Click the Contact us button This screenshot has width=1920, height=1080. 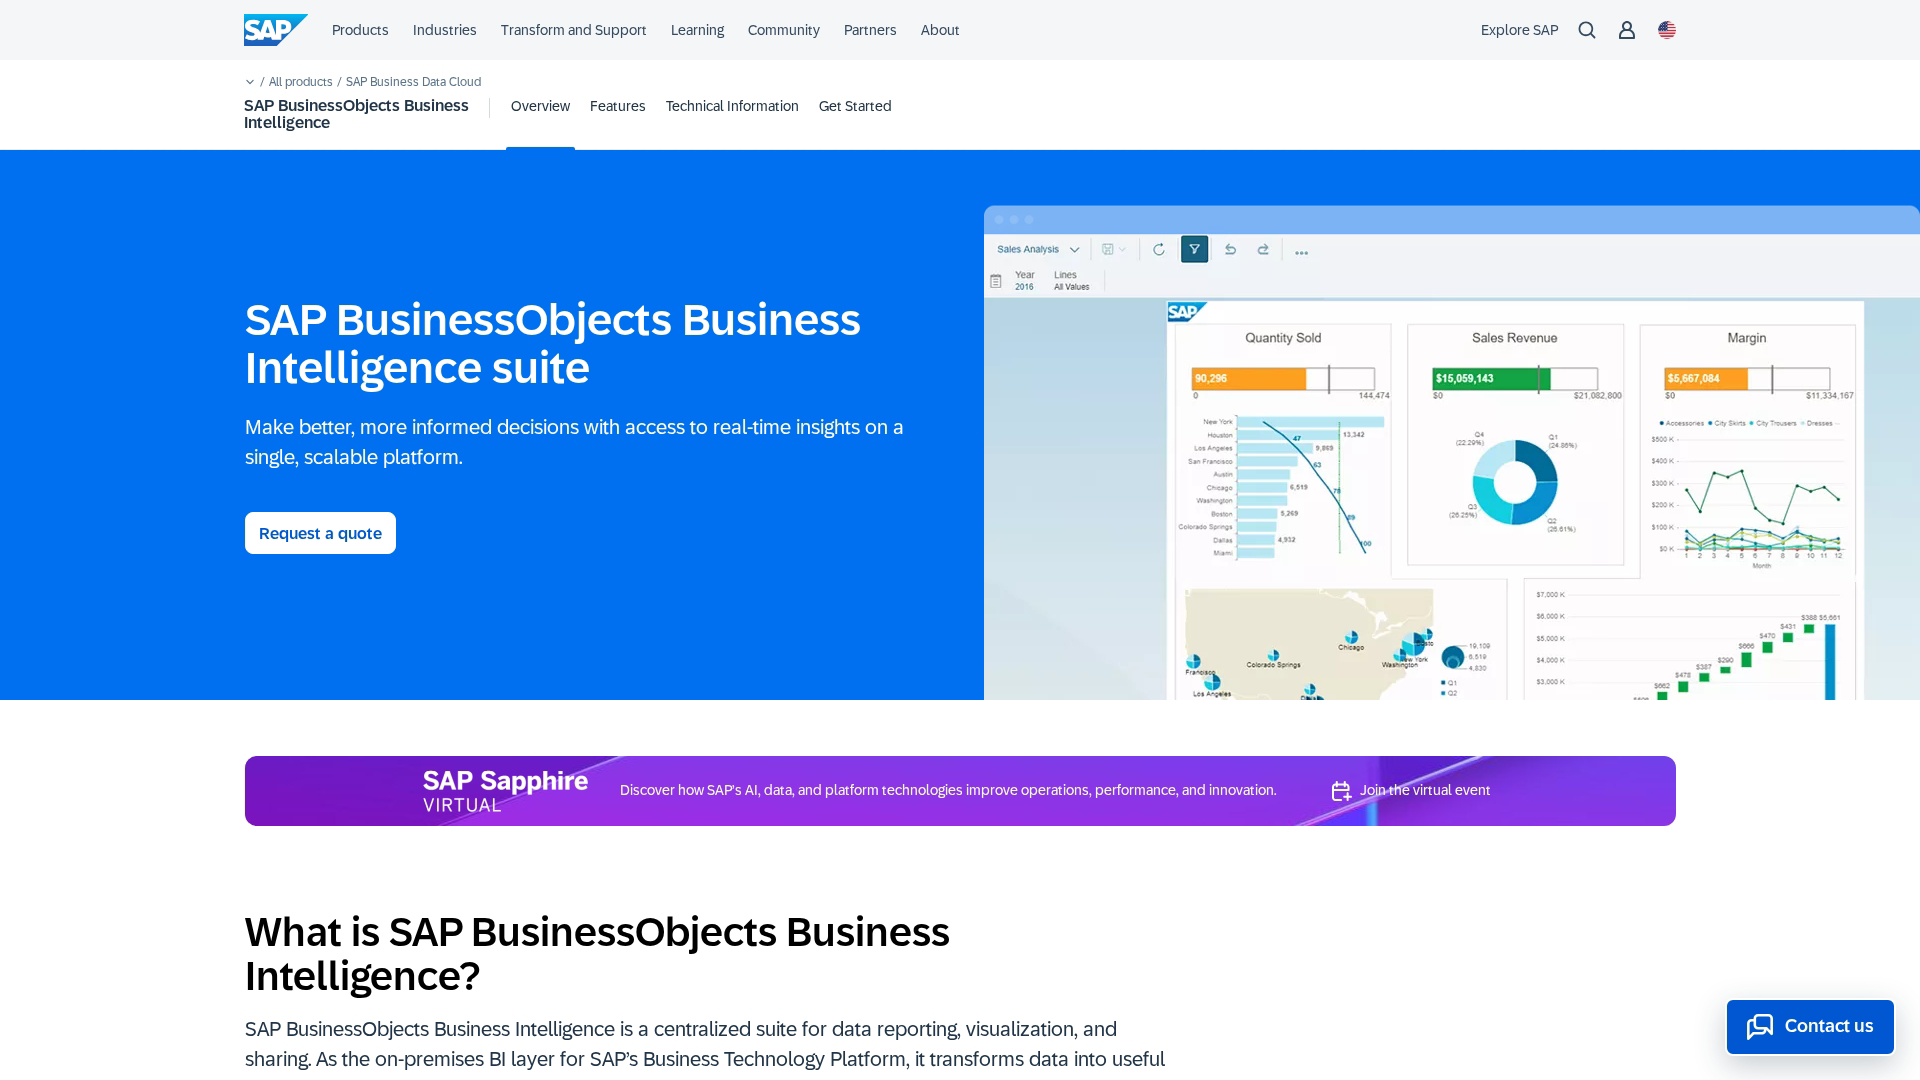point(1810,1026)
